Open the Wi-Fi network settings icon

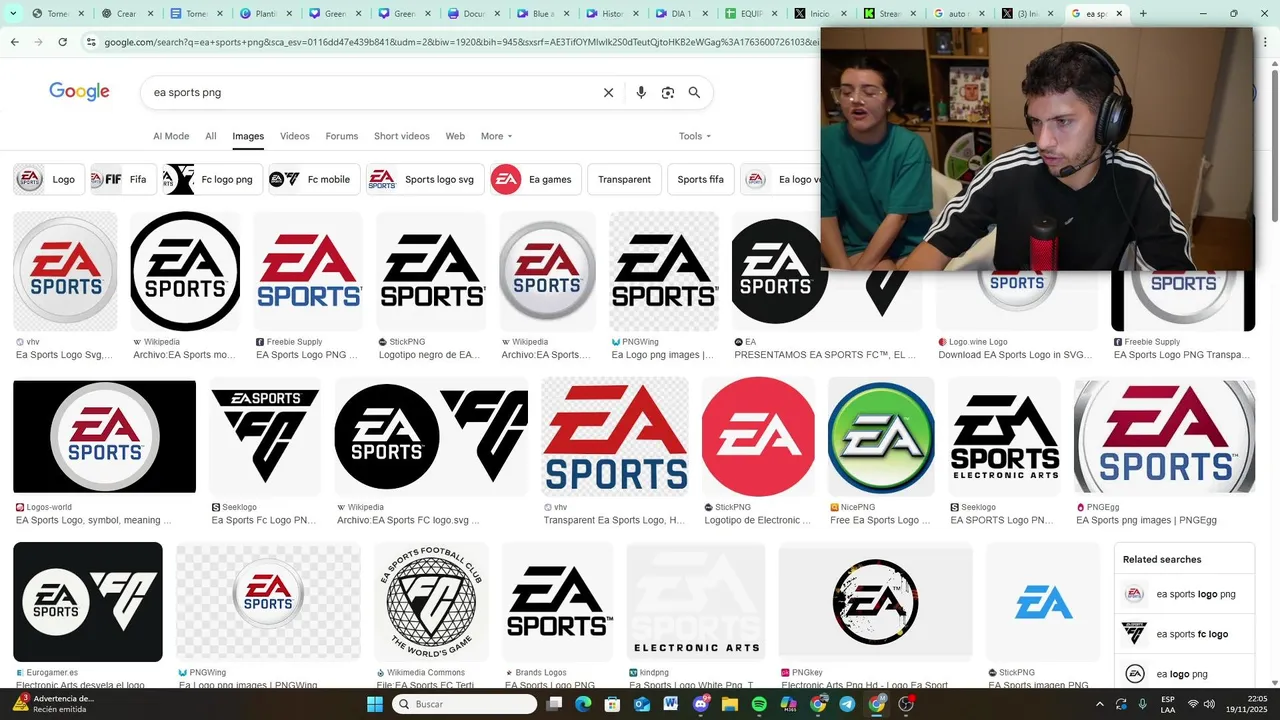point(1193,704)
